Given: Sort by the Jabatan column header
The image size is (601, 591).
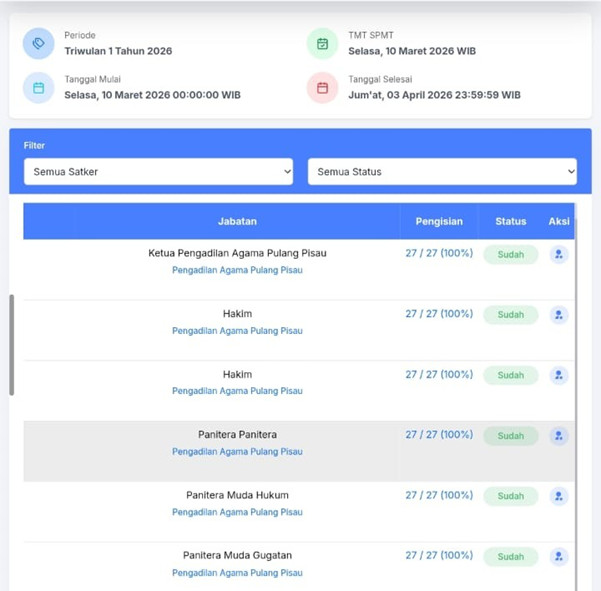Looking at the screenshot, I should tap(237, 221).
